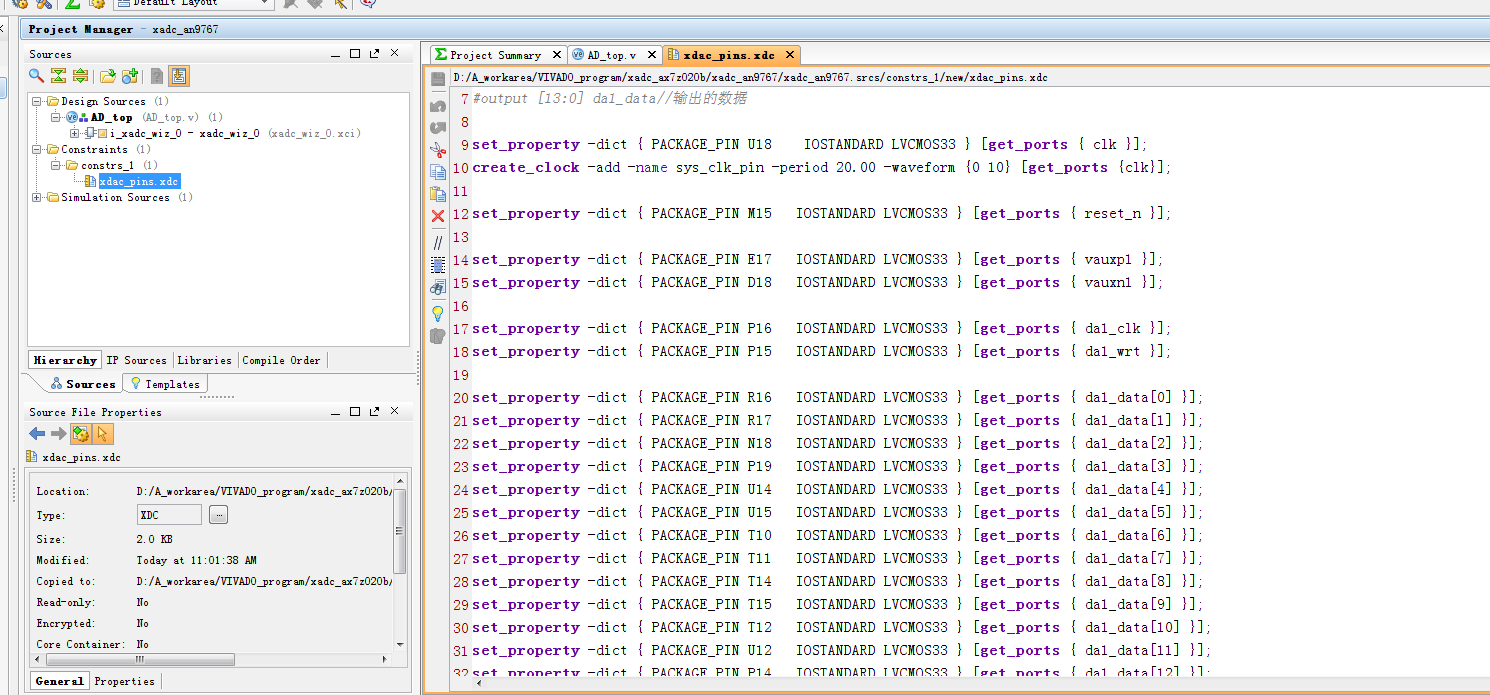Maximize the Source File Properties panel
Image resolution: width=1490 pixels, height=695 pixels.
pos(355,412)
